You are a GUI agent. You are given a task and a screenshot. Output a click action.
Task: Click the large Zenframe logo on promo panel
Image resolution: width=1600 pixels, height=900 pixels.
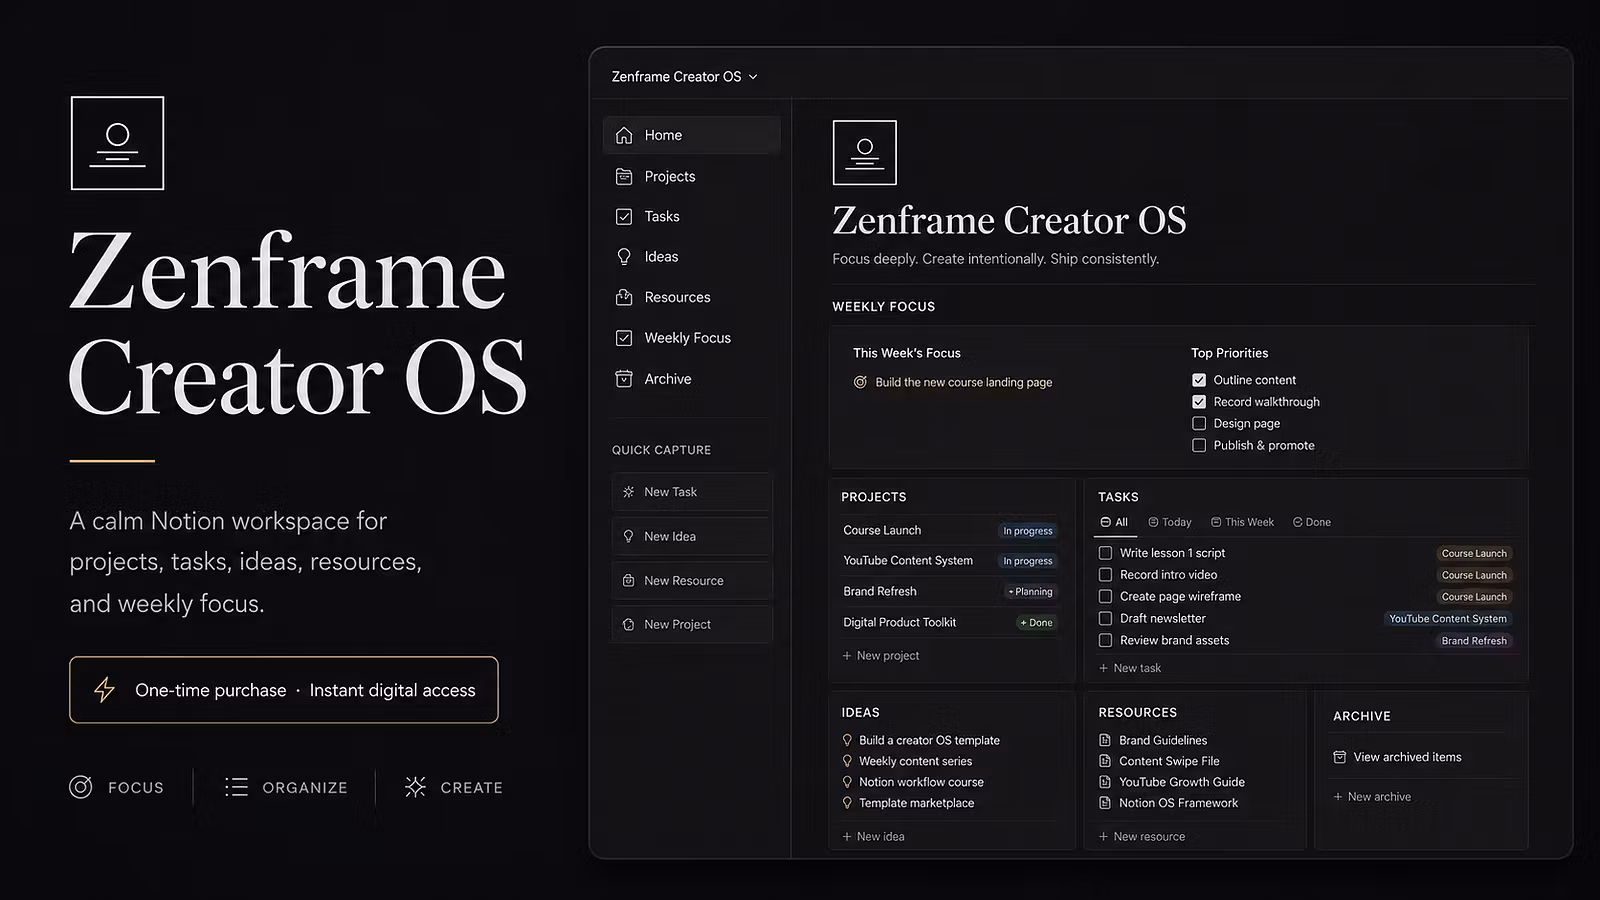coord(117,143)
